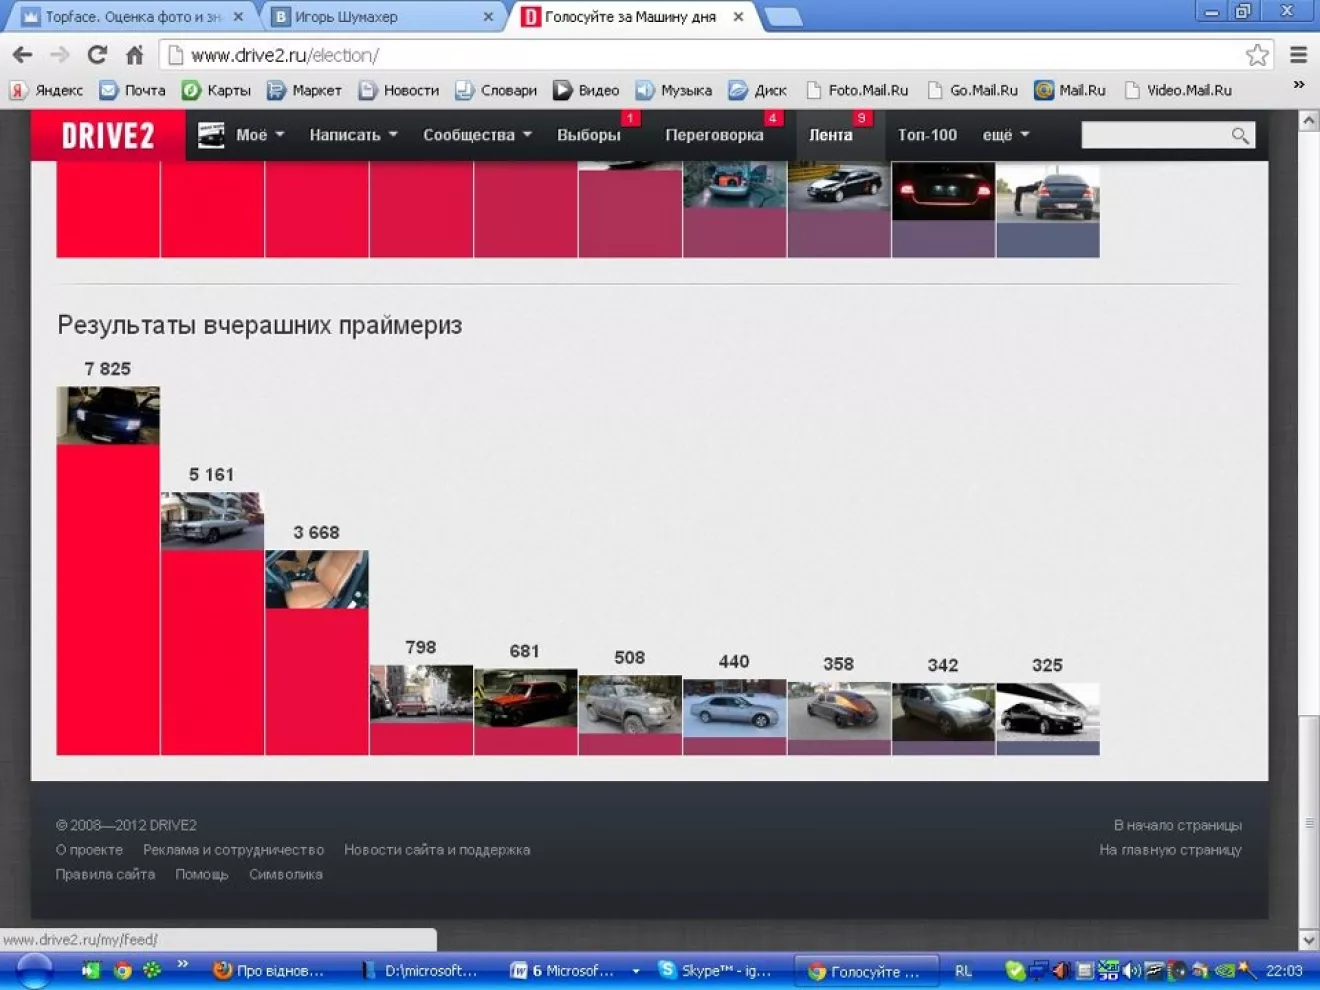Viewport: 1320px width, 990px height.
Task: Open the Video.Mail.Ru bookmark
Action: click(1179, 90)
